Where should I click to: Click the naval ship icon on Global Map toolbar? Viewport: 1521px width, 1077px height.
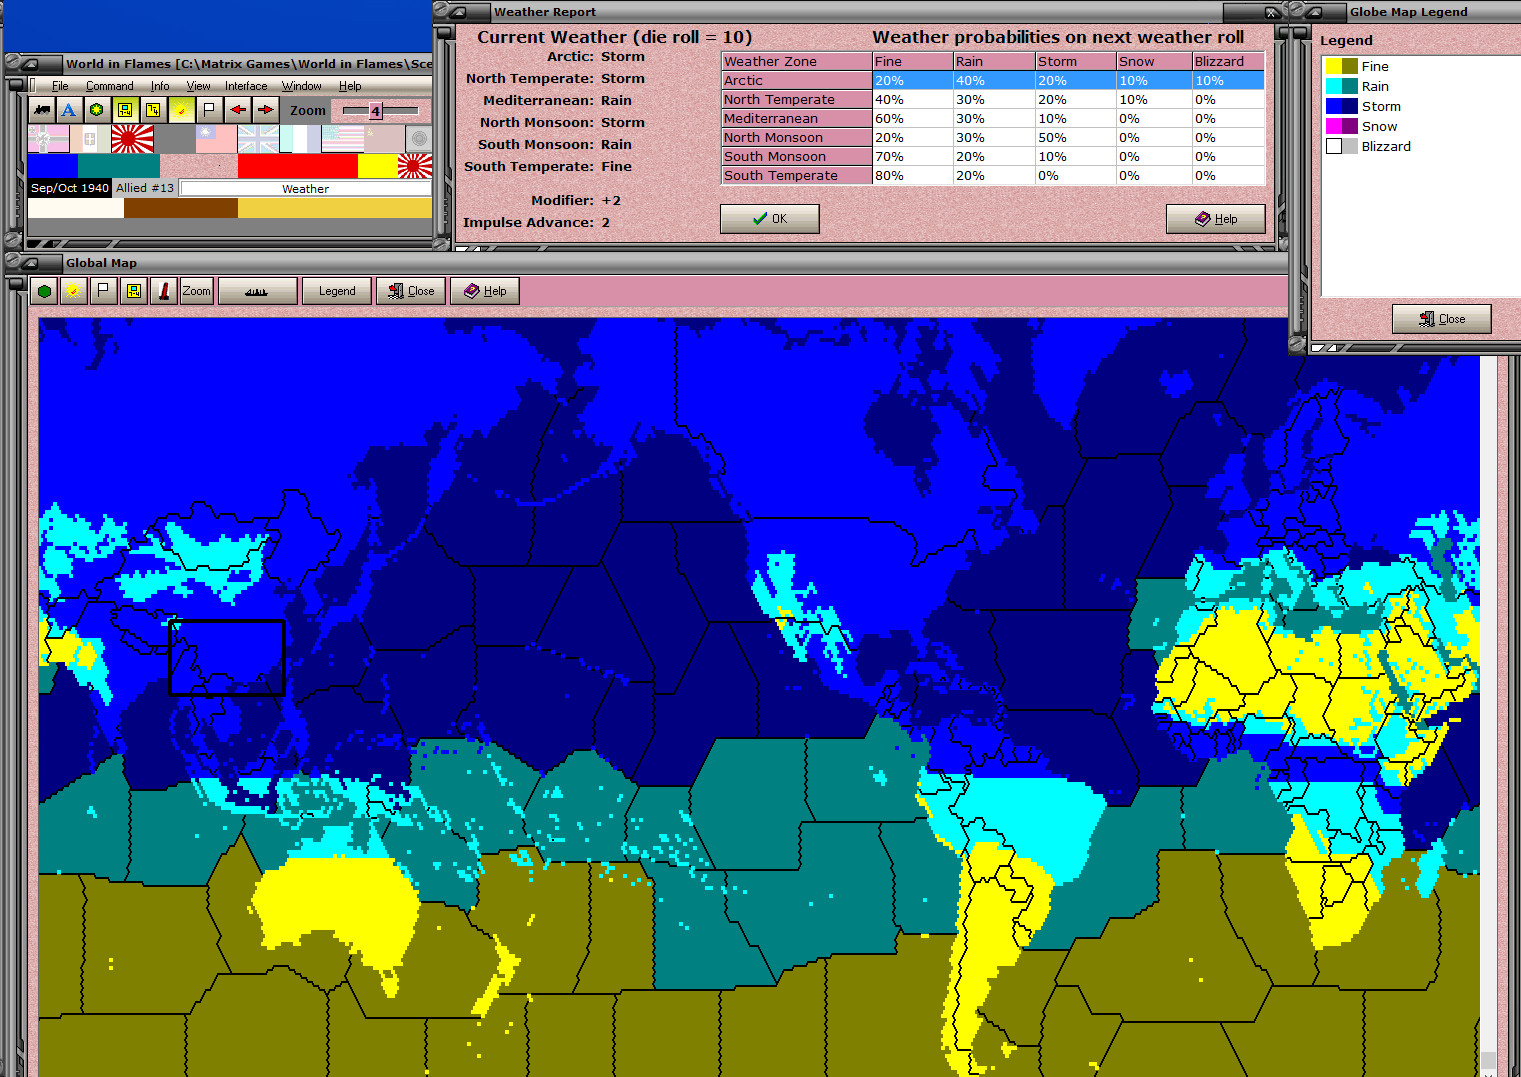[255, 290]
